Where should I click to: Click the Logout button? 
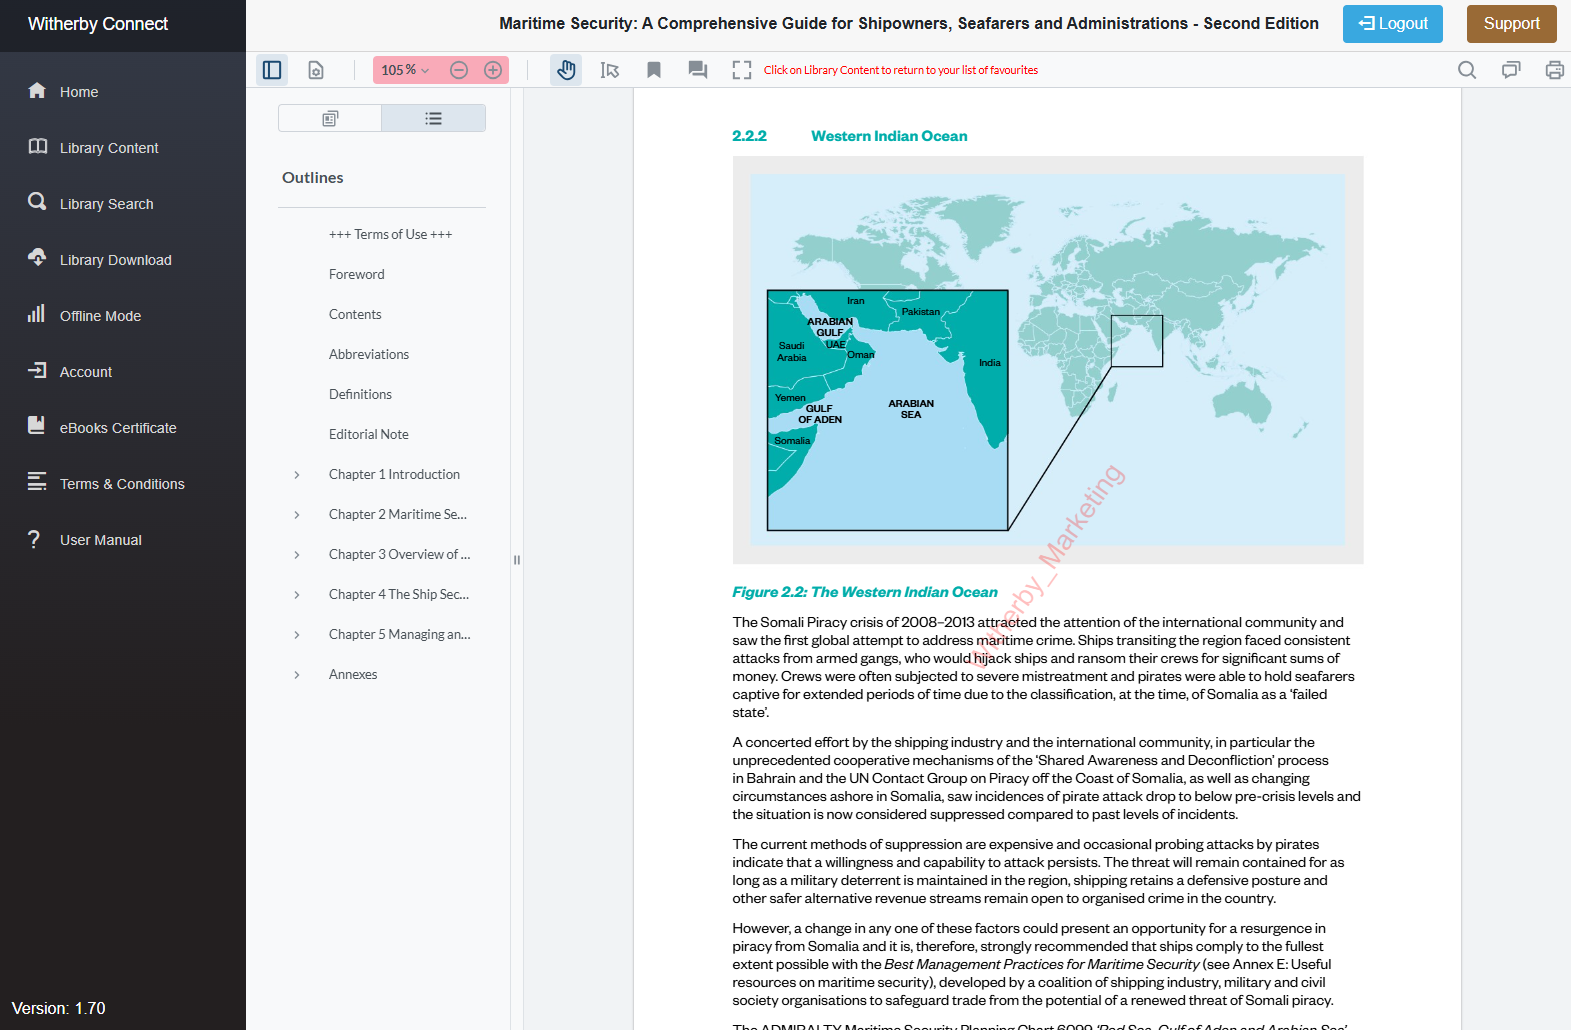(x=1392, y=24)
